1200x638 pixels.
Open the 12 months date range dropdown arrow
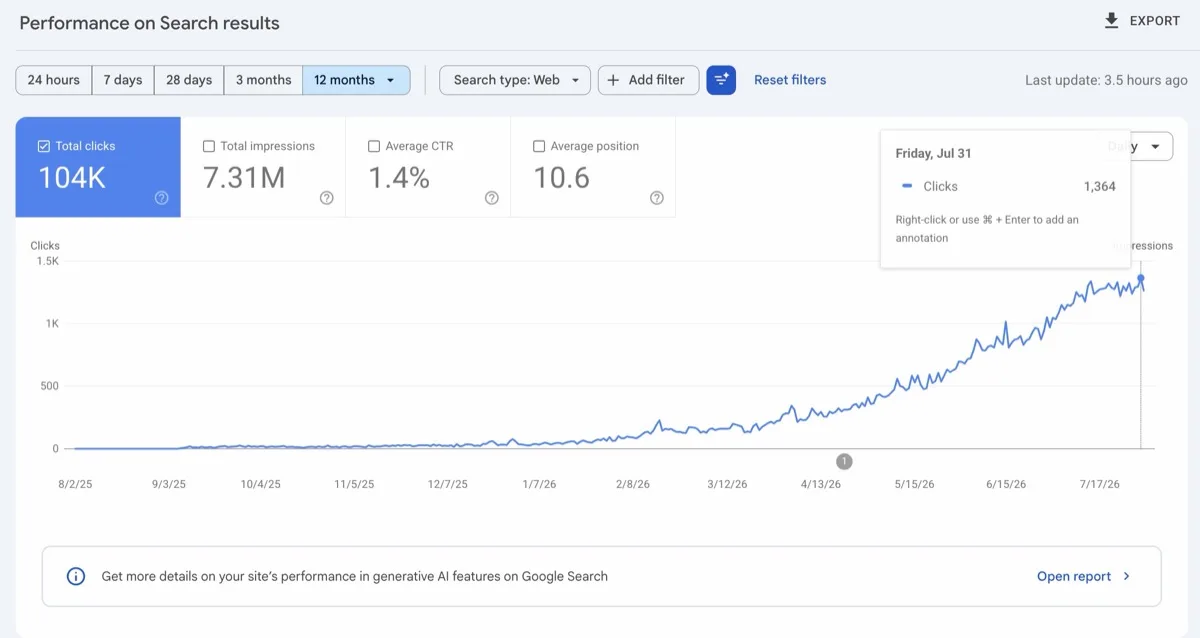point(391,80)
